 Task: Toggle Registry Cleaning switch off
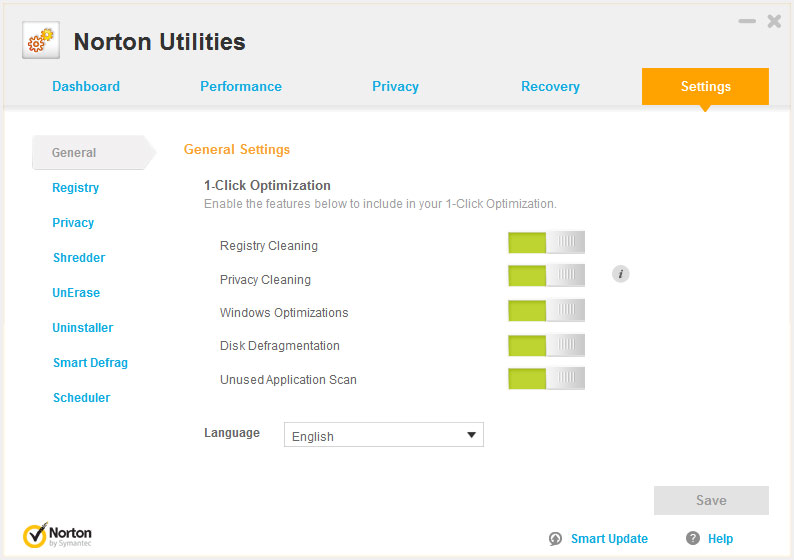pyautogui.click(x=546, y=242)
